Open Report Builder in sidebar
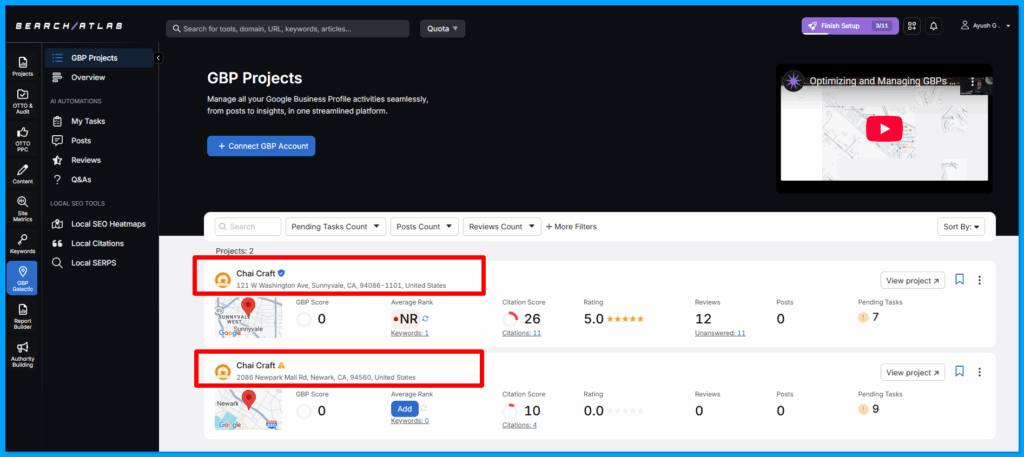Viewport: 1024px width, 457px height. pos(22,317)
